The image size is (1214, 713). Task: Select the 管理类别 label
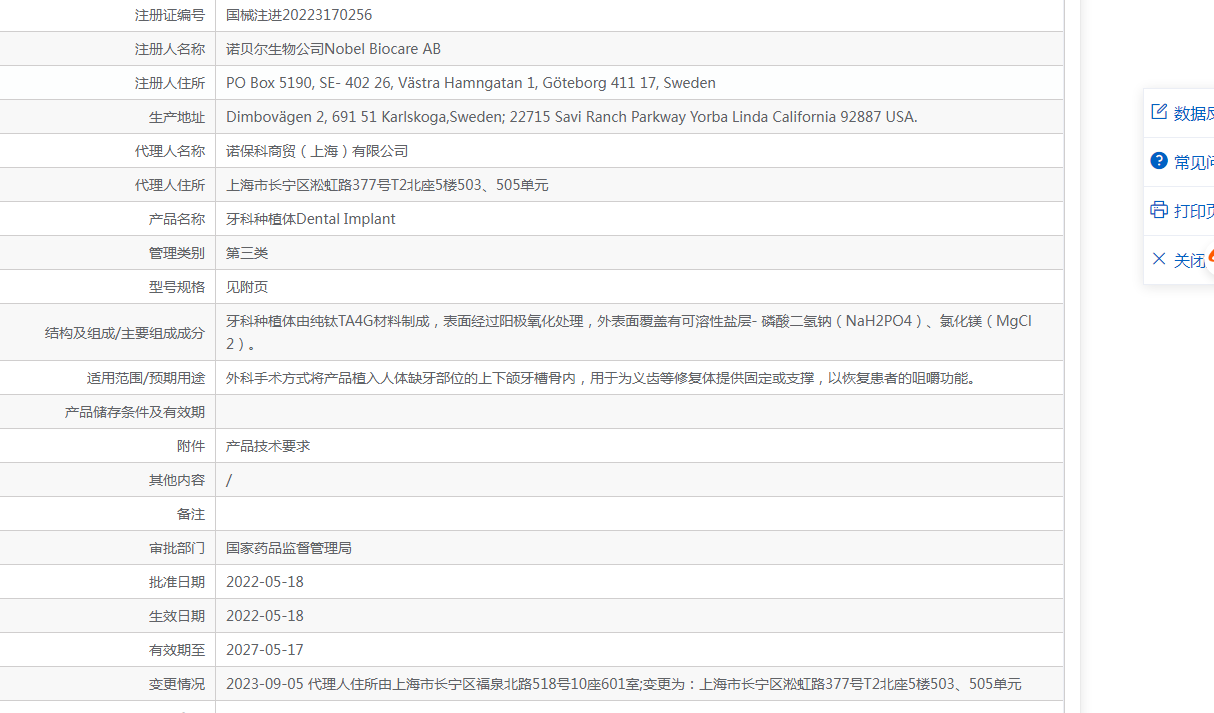pyautogui.click(x=177, y=253)
